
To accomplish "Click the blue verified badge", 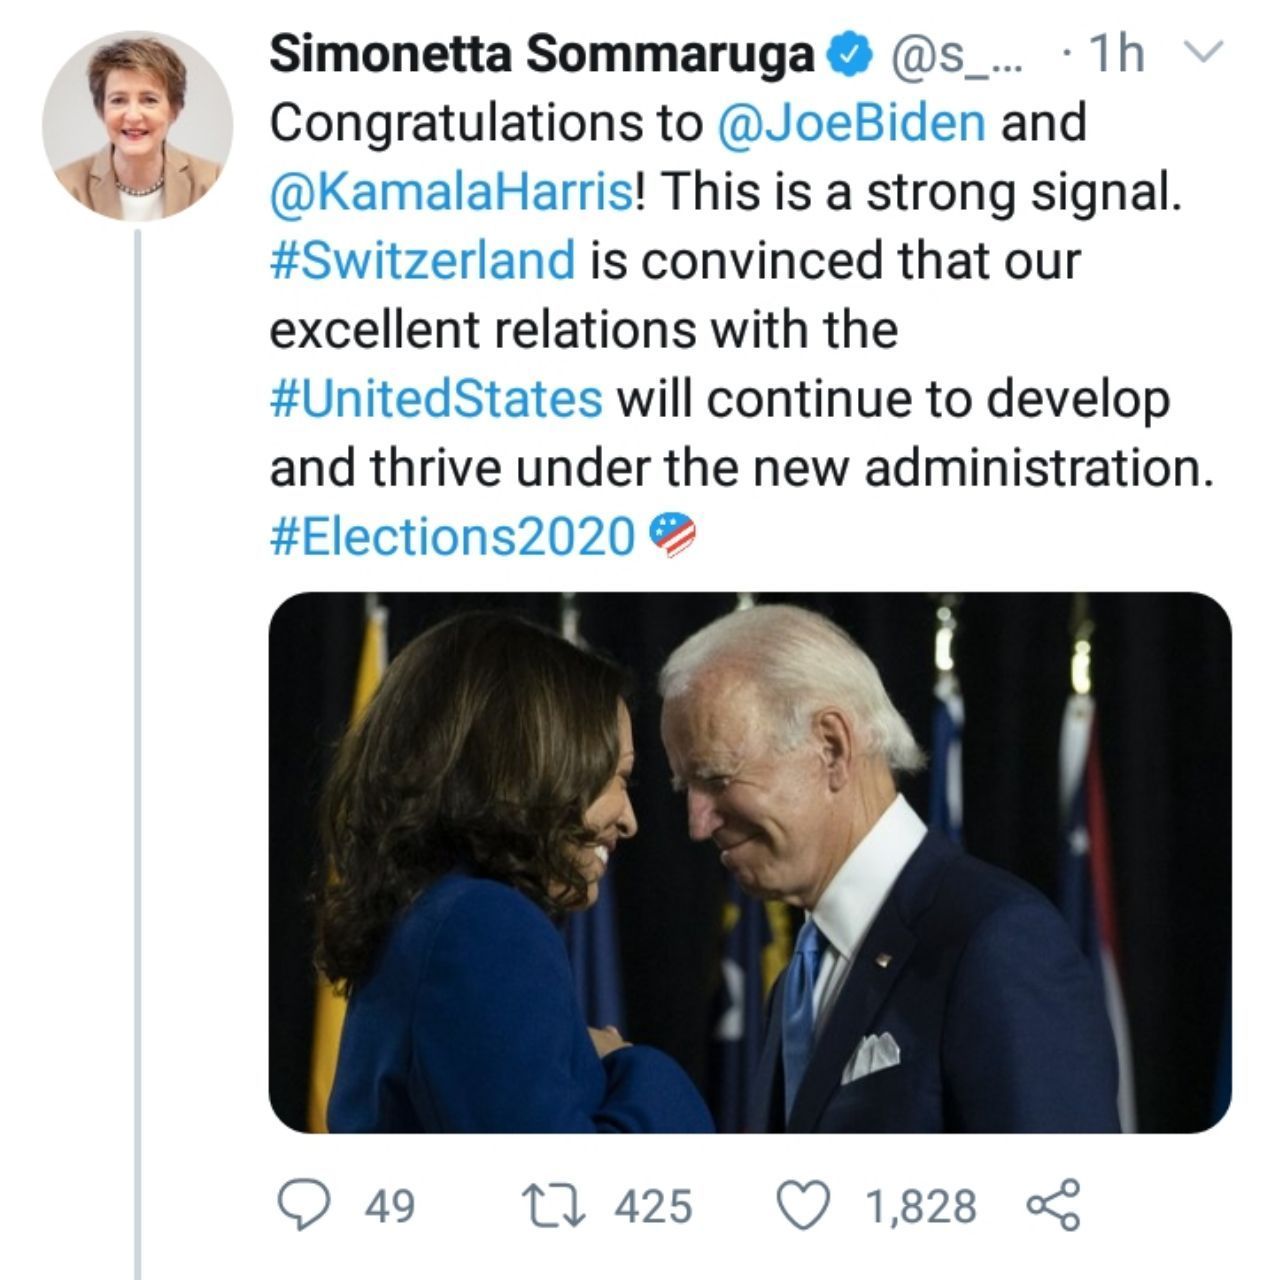I will [850, 56].
